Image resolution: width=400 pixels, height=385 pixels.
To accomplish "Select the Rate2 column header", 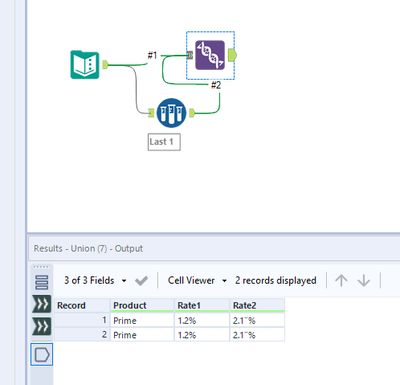I will [257, 305].
